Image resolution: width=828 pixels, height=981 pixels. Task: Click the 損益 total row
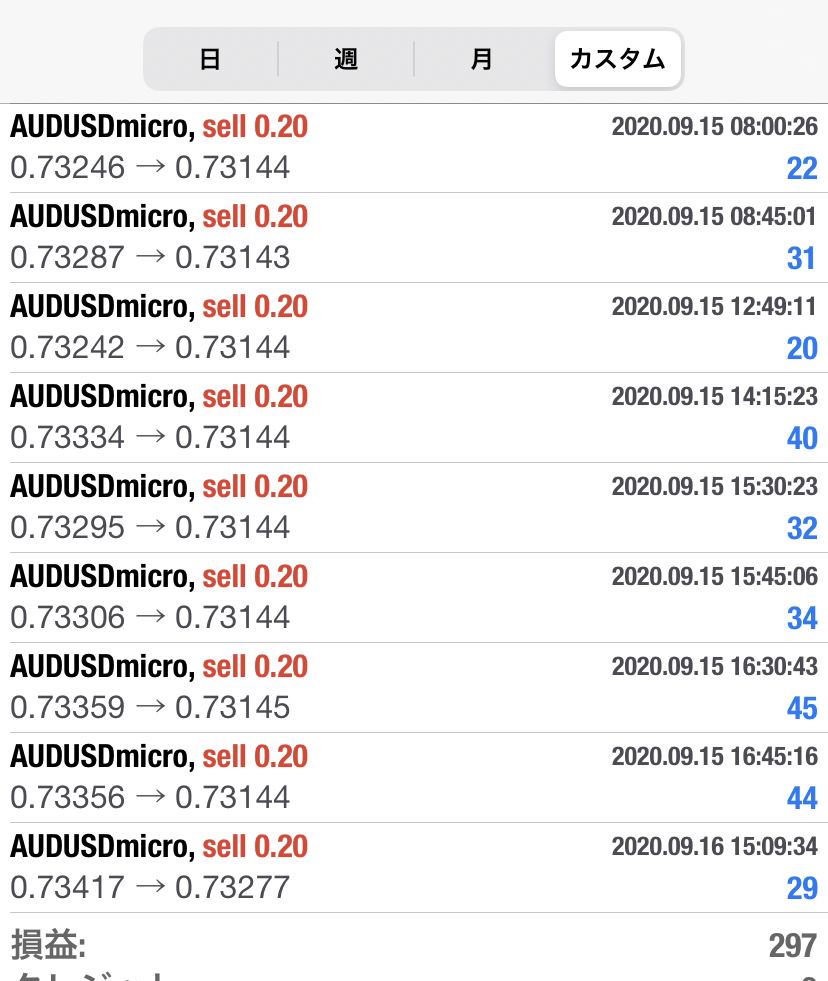click(x=413, y=945)
